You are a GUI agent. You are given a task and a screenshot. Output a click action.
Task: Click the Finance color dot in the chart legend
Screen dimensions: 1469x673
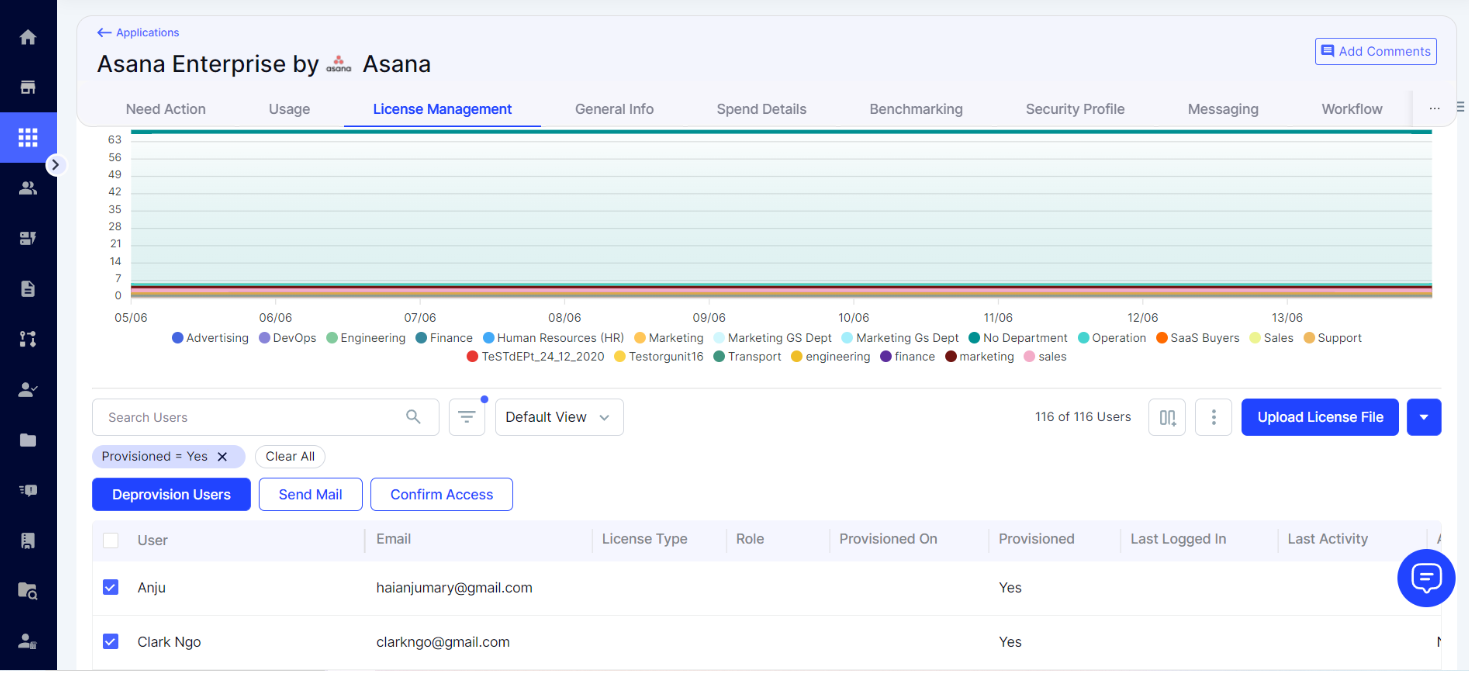[420, 338]
